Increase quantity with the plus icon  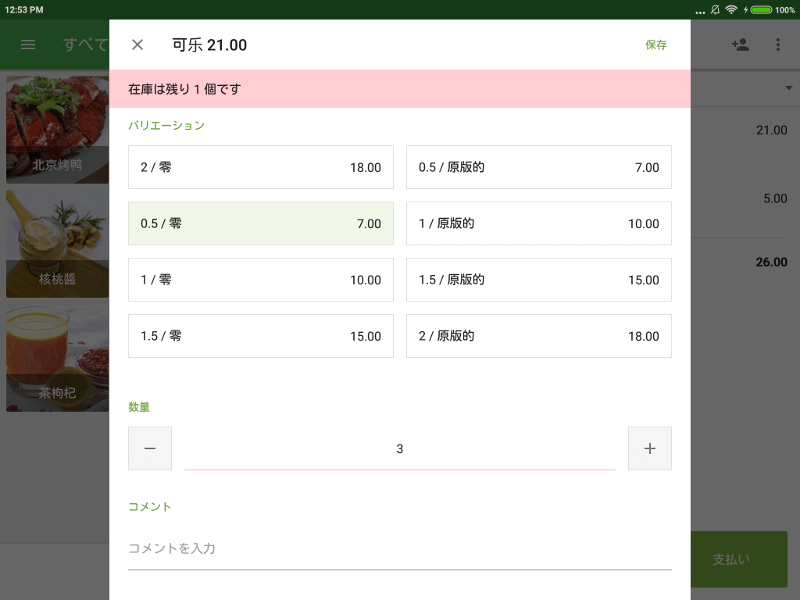coord(650,448)
